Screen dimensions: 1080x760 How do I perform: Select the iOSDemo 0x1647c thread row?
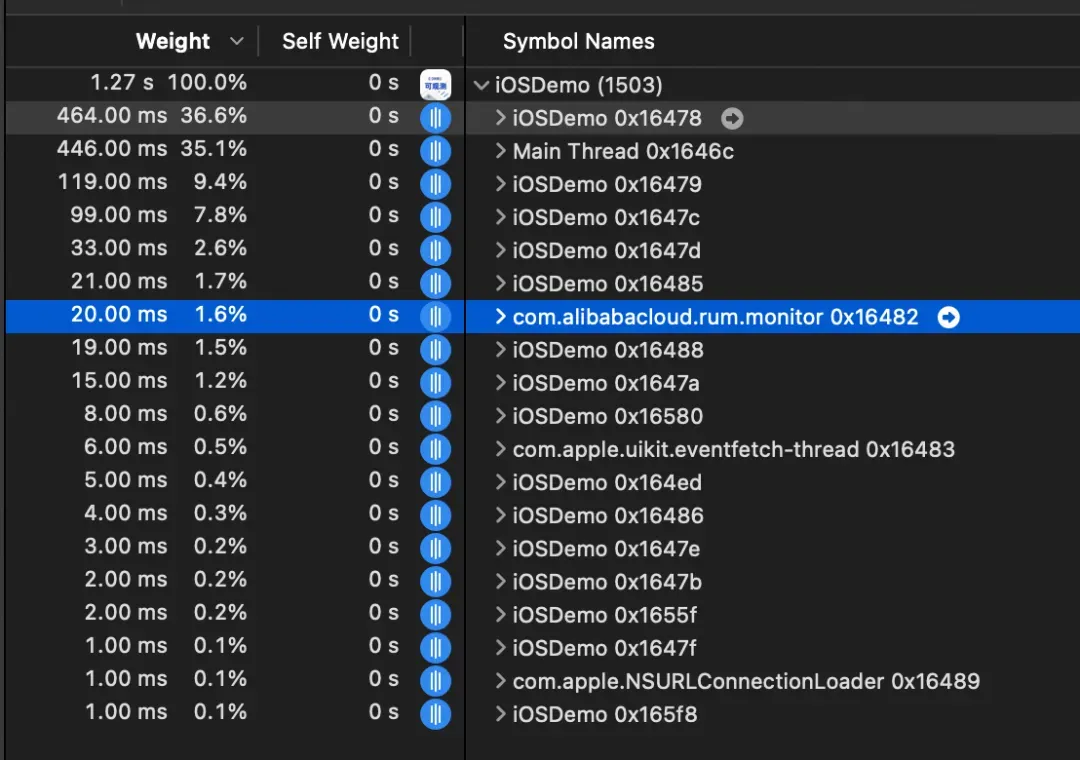pos(606,217)
